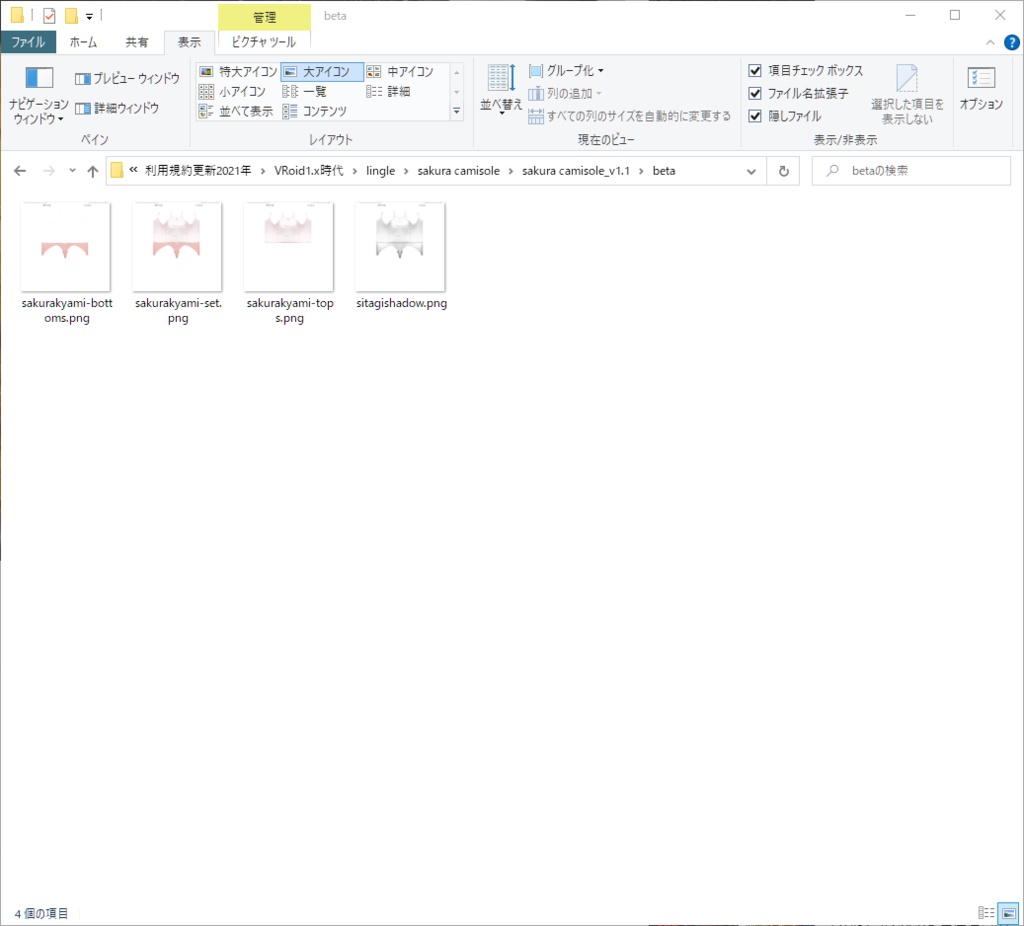Toggle the Preview pane button

click(x=127, y=78)
